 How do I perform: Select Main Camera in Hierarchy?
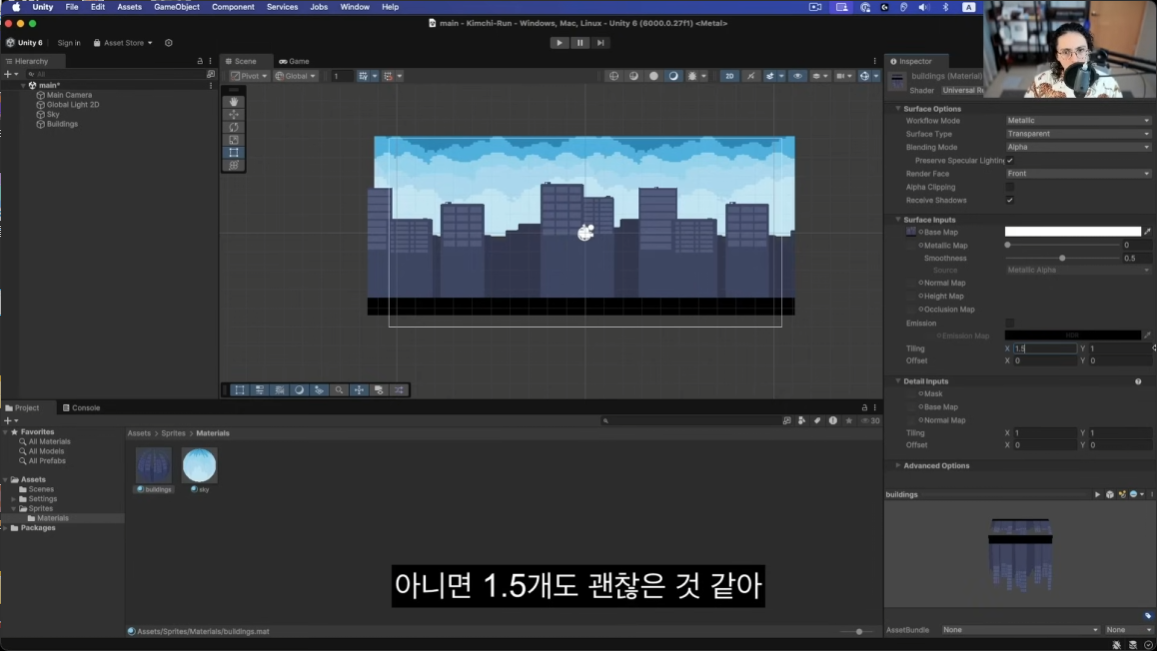point(69,95)
